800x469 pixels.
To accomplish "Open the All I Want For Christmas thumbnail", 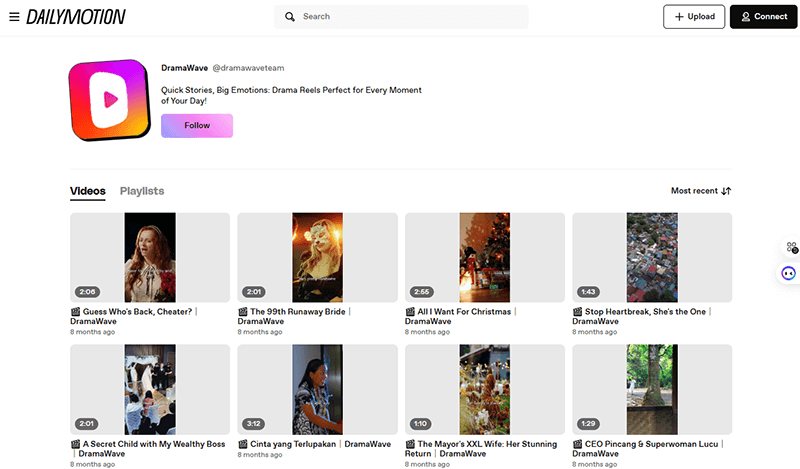I will pos(484,257).
